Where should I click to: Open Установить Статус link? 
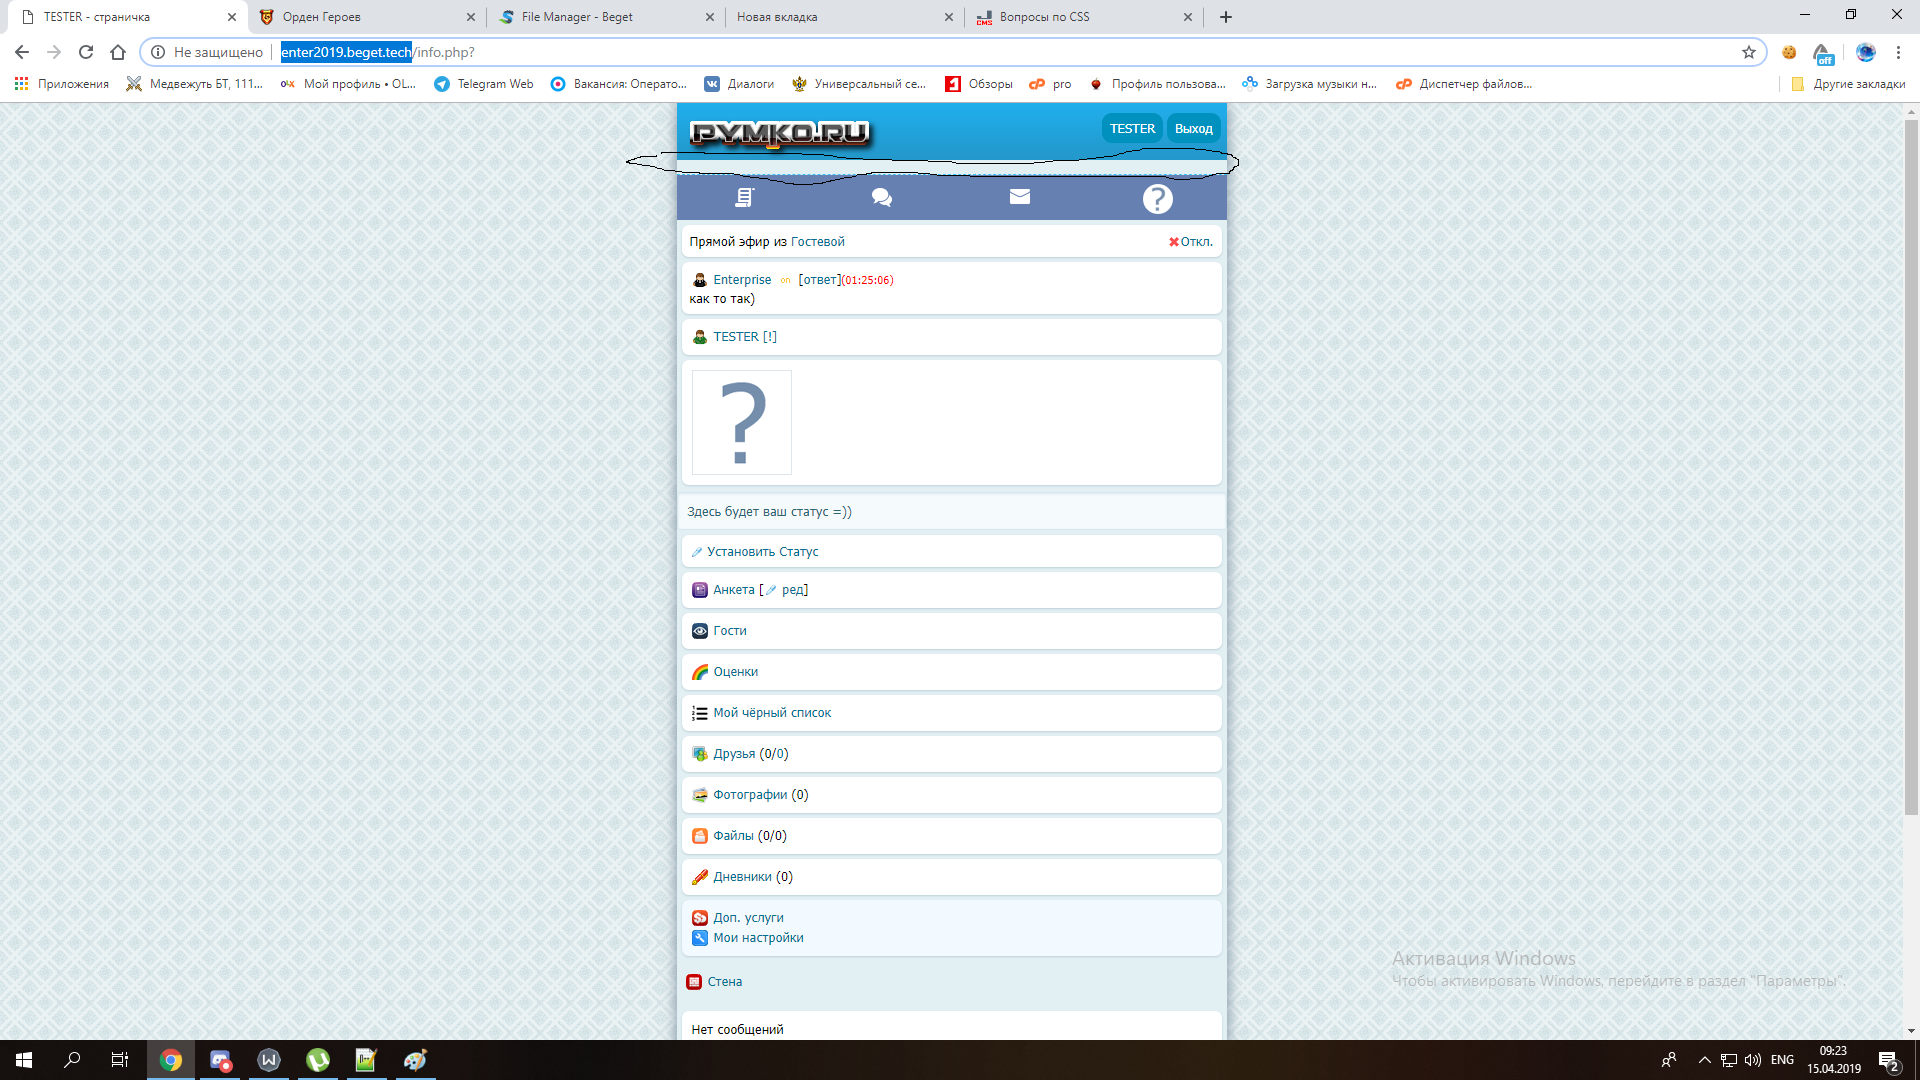(x=762, y=552)
